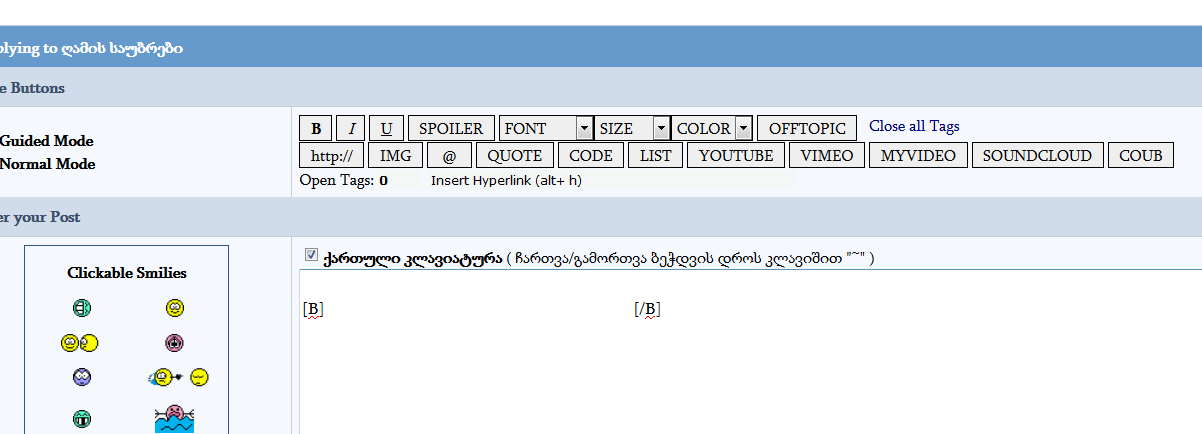
Task: Open the COLOR dropdown
Action: pos(712,128)
